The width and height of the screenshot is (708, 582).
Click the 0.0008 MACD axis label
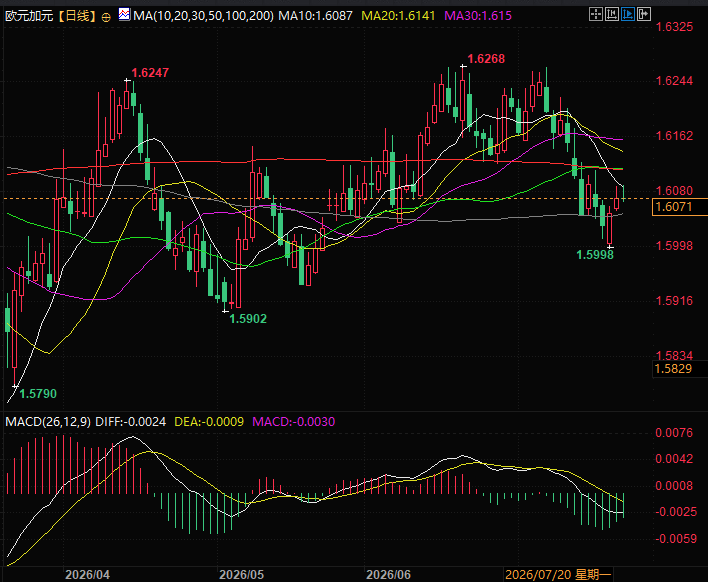coord(674,486)
